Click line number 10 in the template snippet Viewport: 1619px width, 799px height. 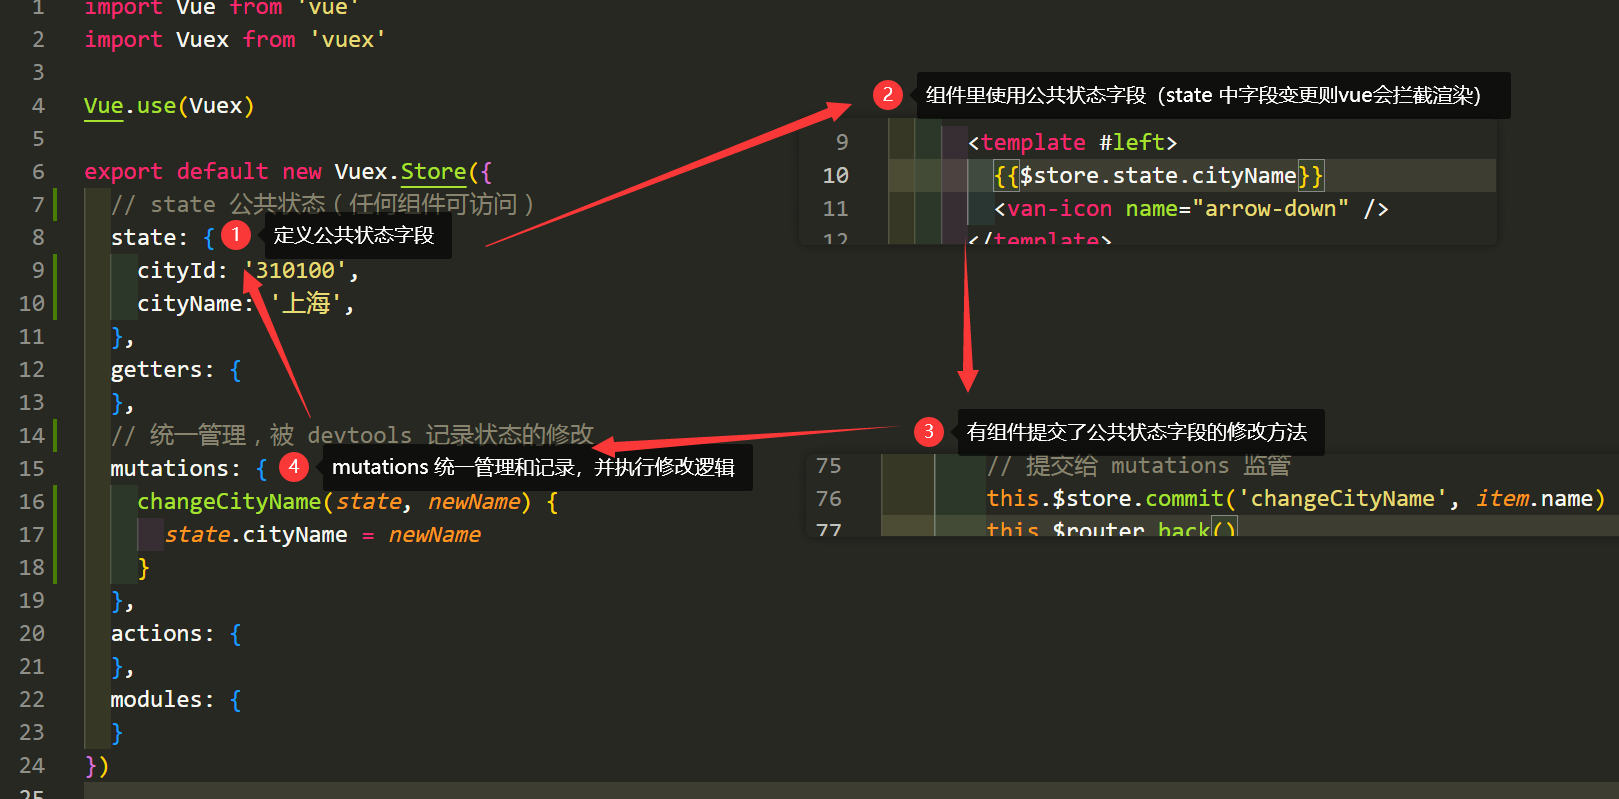tap(835, 176)
